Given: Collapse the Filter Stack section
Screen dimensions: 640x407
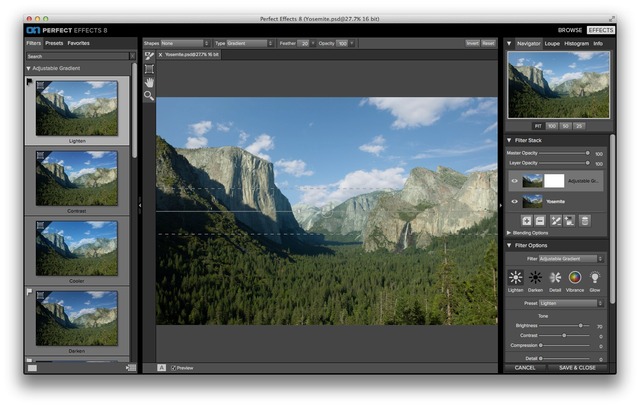Looking at the screenshot, I should 509,140.
